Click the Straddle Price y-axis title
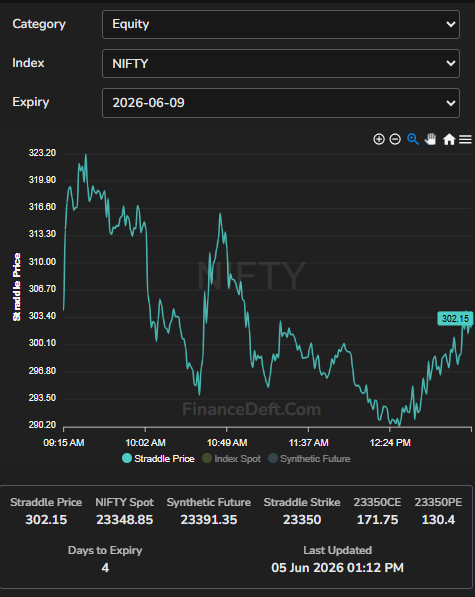Image resolution: width=475 pixels, height=597 pixels. [16, 287]
